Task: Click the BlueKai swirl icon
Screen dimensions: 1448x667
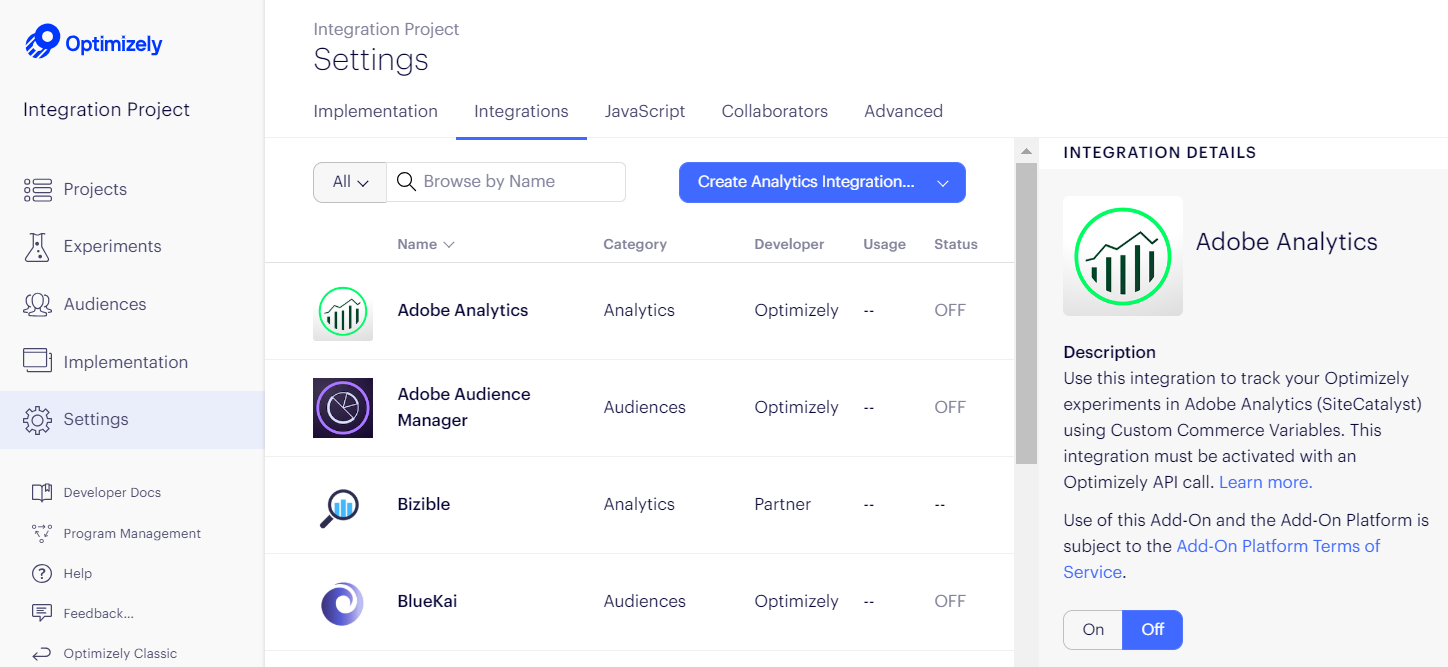Action: pyautogui.click(x=342, y=603)
